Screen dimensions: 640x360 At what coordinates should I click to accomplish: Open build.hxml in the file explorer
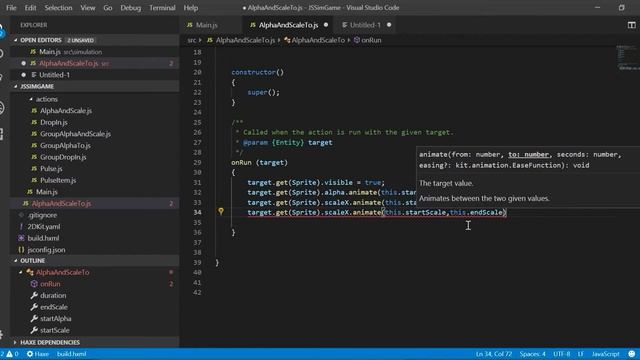pyautogui.click(x=43, y=238)
